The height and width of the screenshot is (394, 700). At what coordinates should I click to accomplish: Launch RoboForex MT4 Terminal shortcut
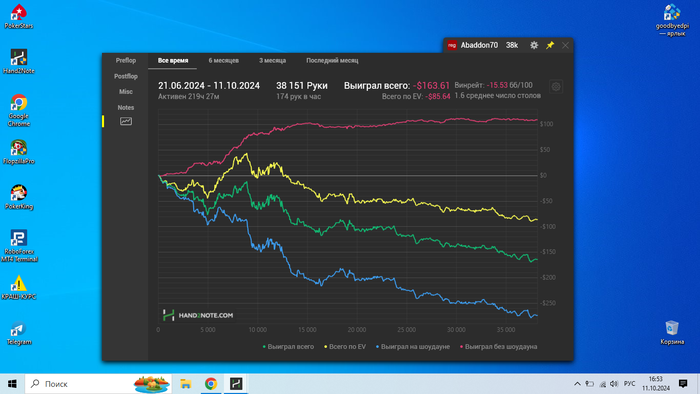click(18, 246)
